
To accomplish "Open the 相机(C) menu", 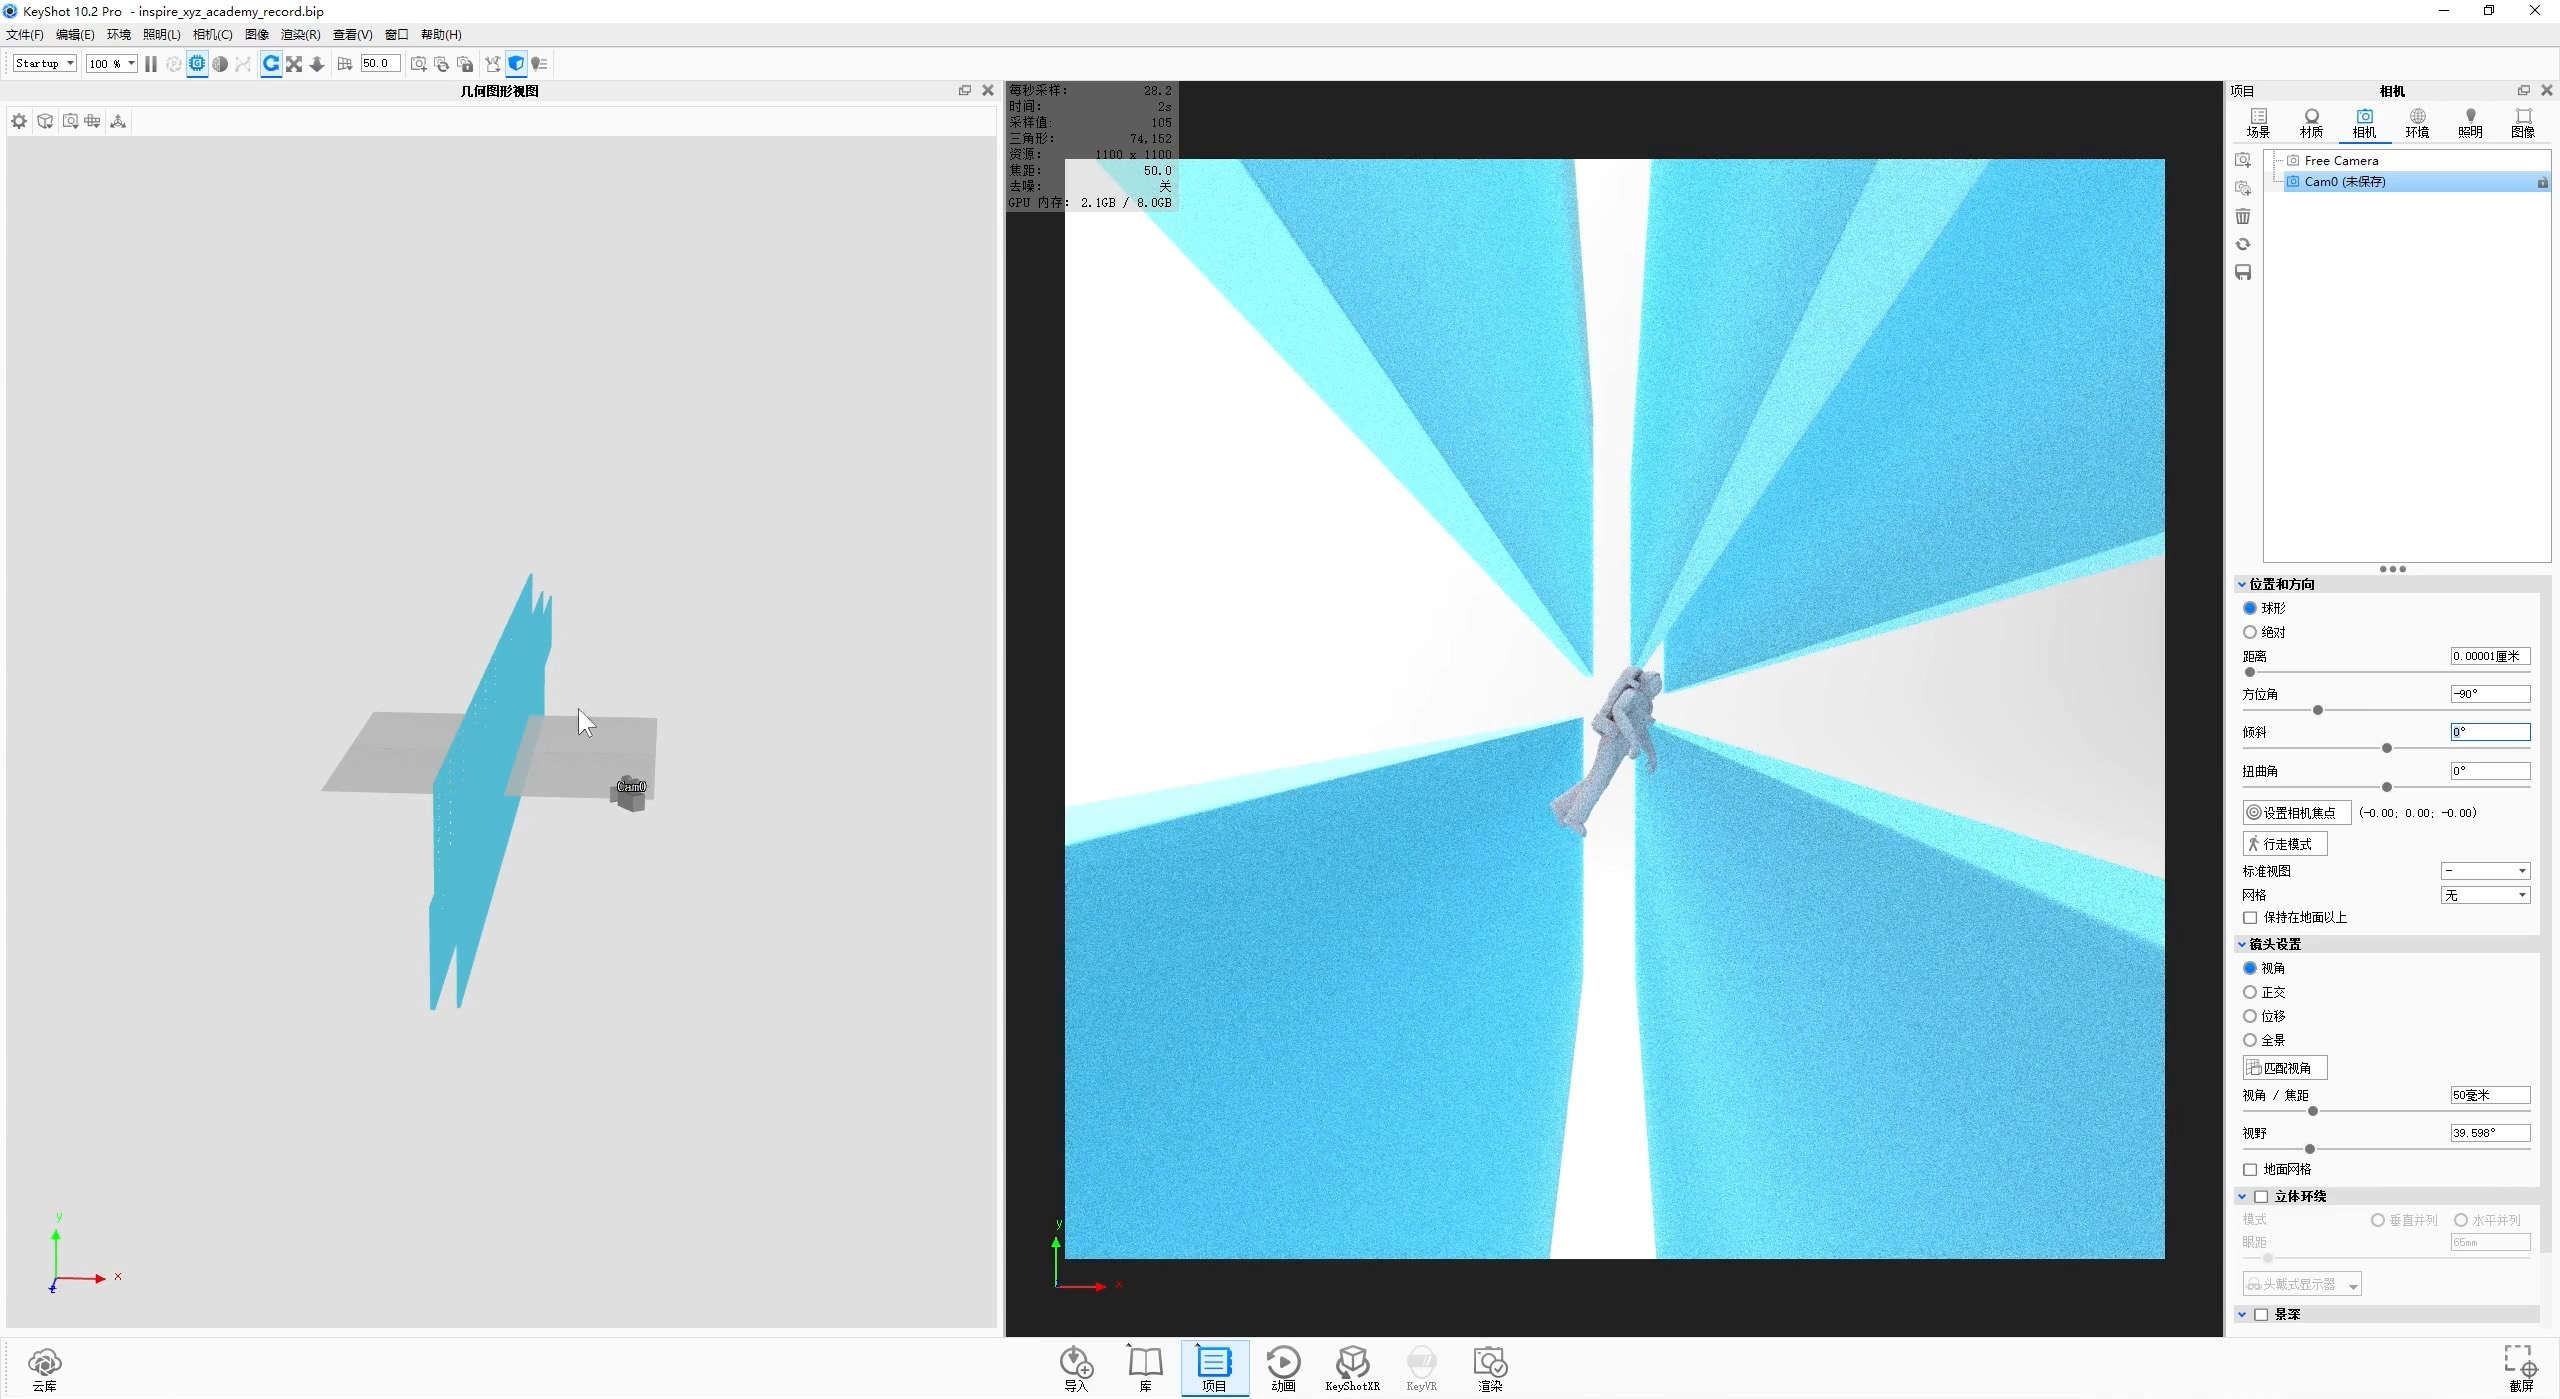I will (212, 34).
